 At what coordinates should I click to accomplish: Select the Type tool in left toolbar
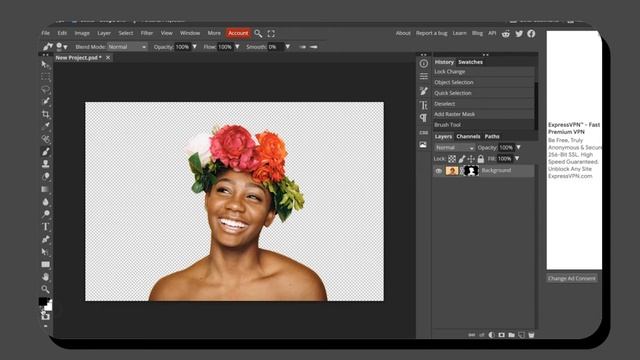pos(45,227)
